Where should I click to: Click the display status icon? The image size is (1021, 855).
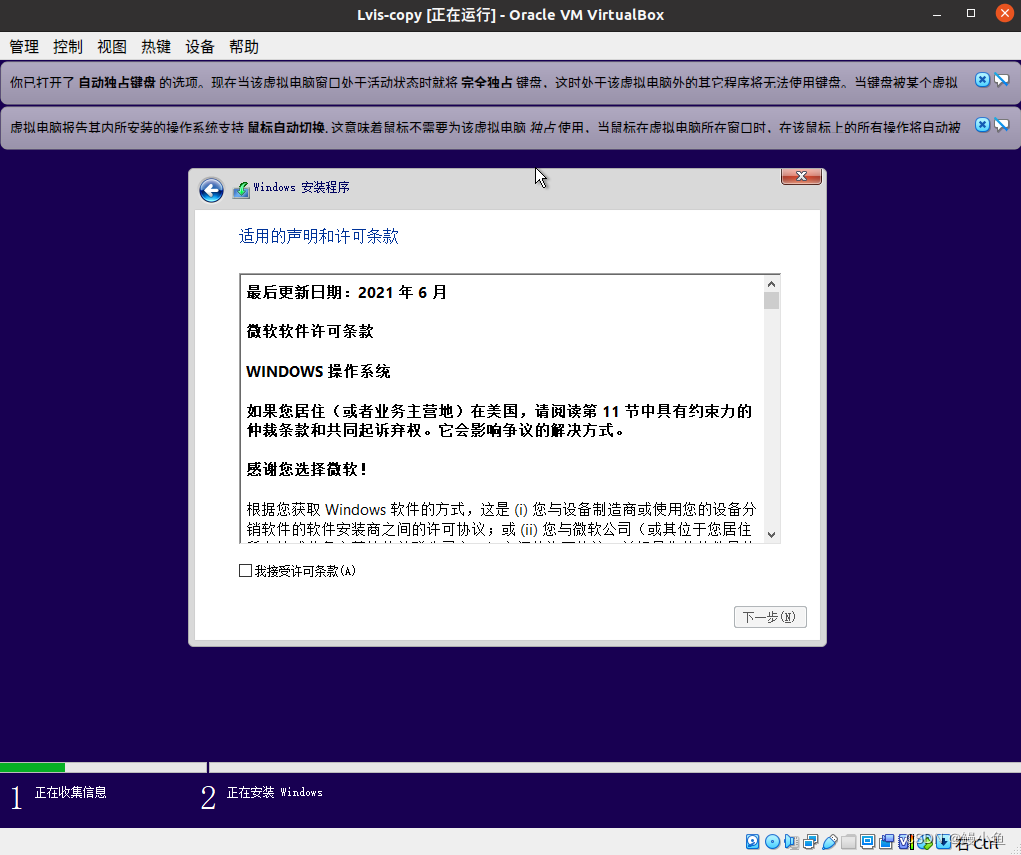click(867, 841)
